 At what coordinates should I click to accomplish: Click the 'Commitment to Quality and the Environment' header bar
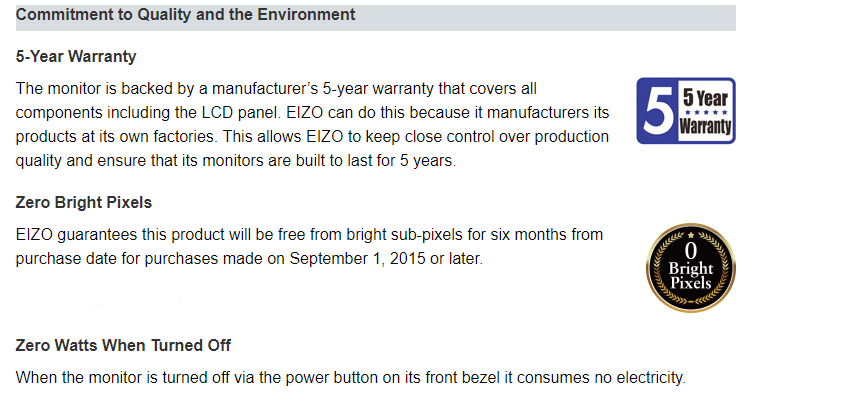point(376,17)
